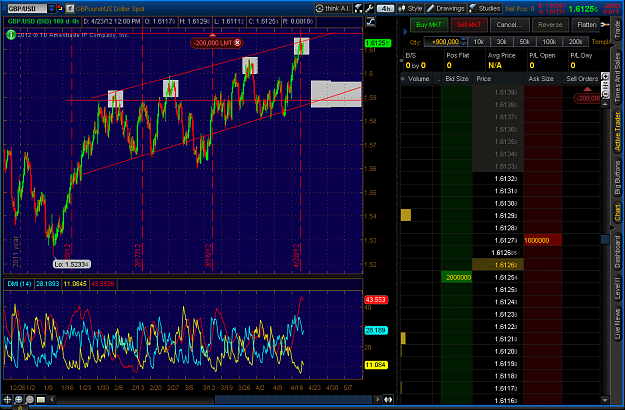Switch to the Level II side tab
The image size is (625, 410).
point(617,288)
